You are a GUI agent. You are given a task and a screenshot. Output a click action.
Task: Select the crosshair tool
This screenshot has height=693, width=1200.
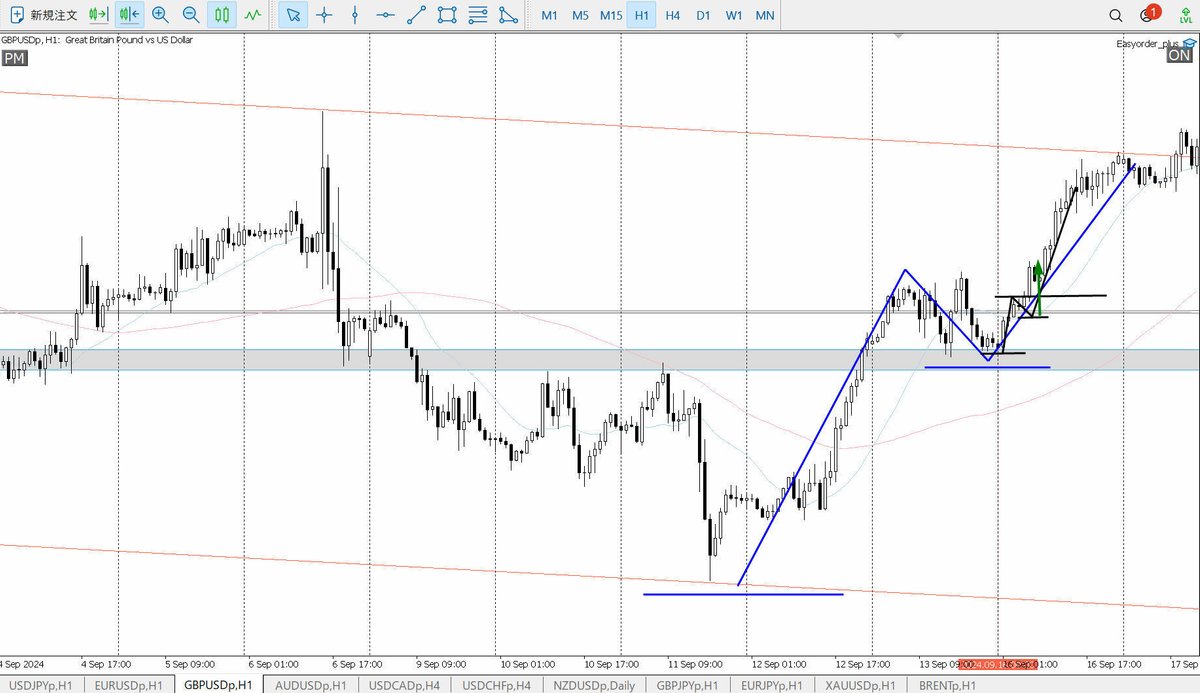click(323, 15)
